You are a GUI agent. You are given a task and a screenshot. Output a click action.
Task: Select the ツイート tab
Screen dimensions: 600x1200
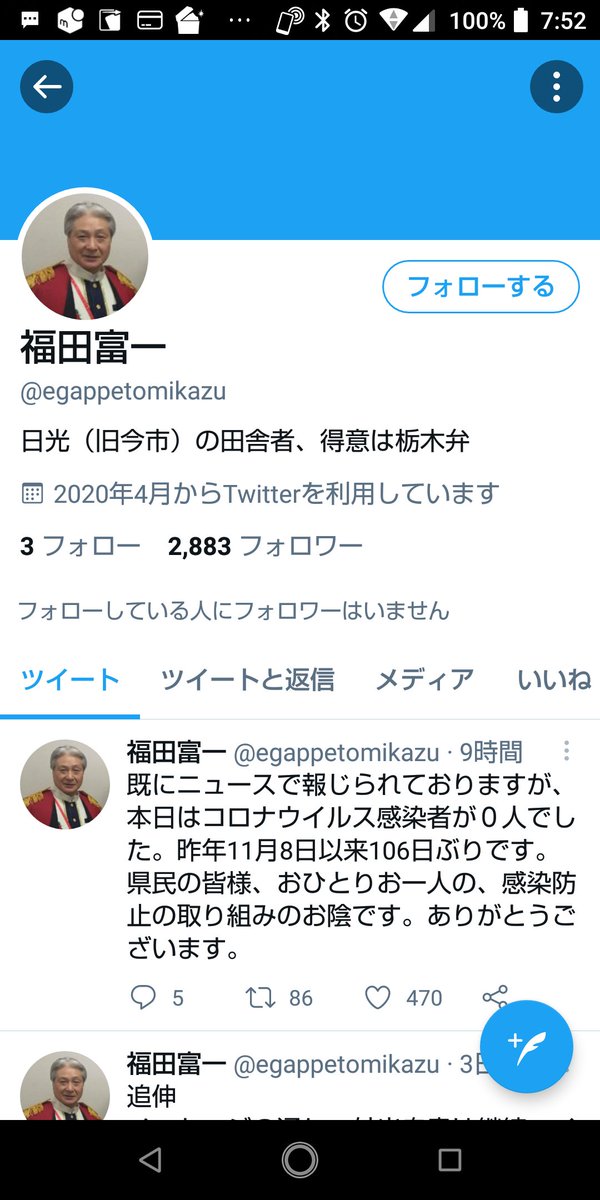pyautogui.click(x=70, y=680)
